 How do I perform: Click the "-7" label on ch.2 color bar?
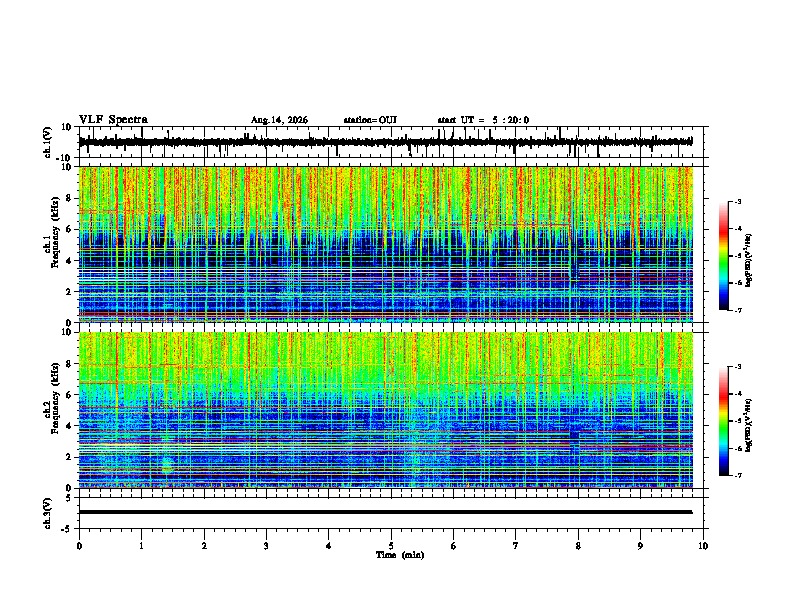[737, 476]
